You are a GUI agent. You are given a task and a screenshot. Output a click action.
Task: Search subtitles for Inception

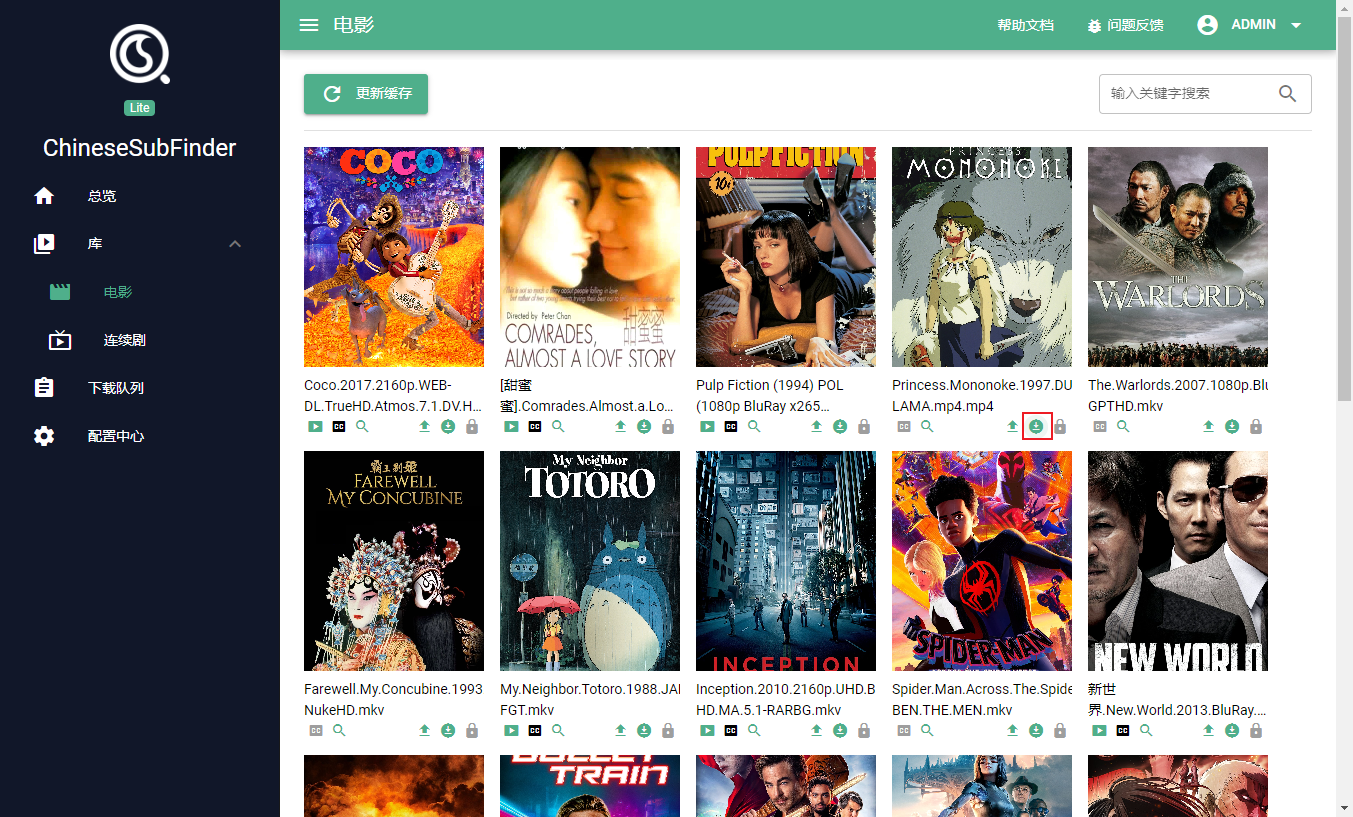(x=755, y=730)
